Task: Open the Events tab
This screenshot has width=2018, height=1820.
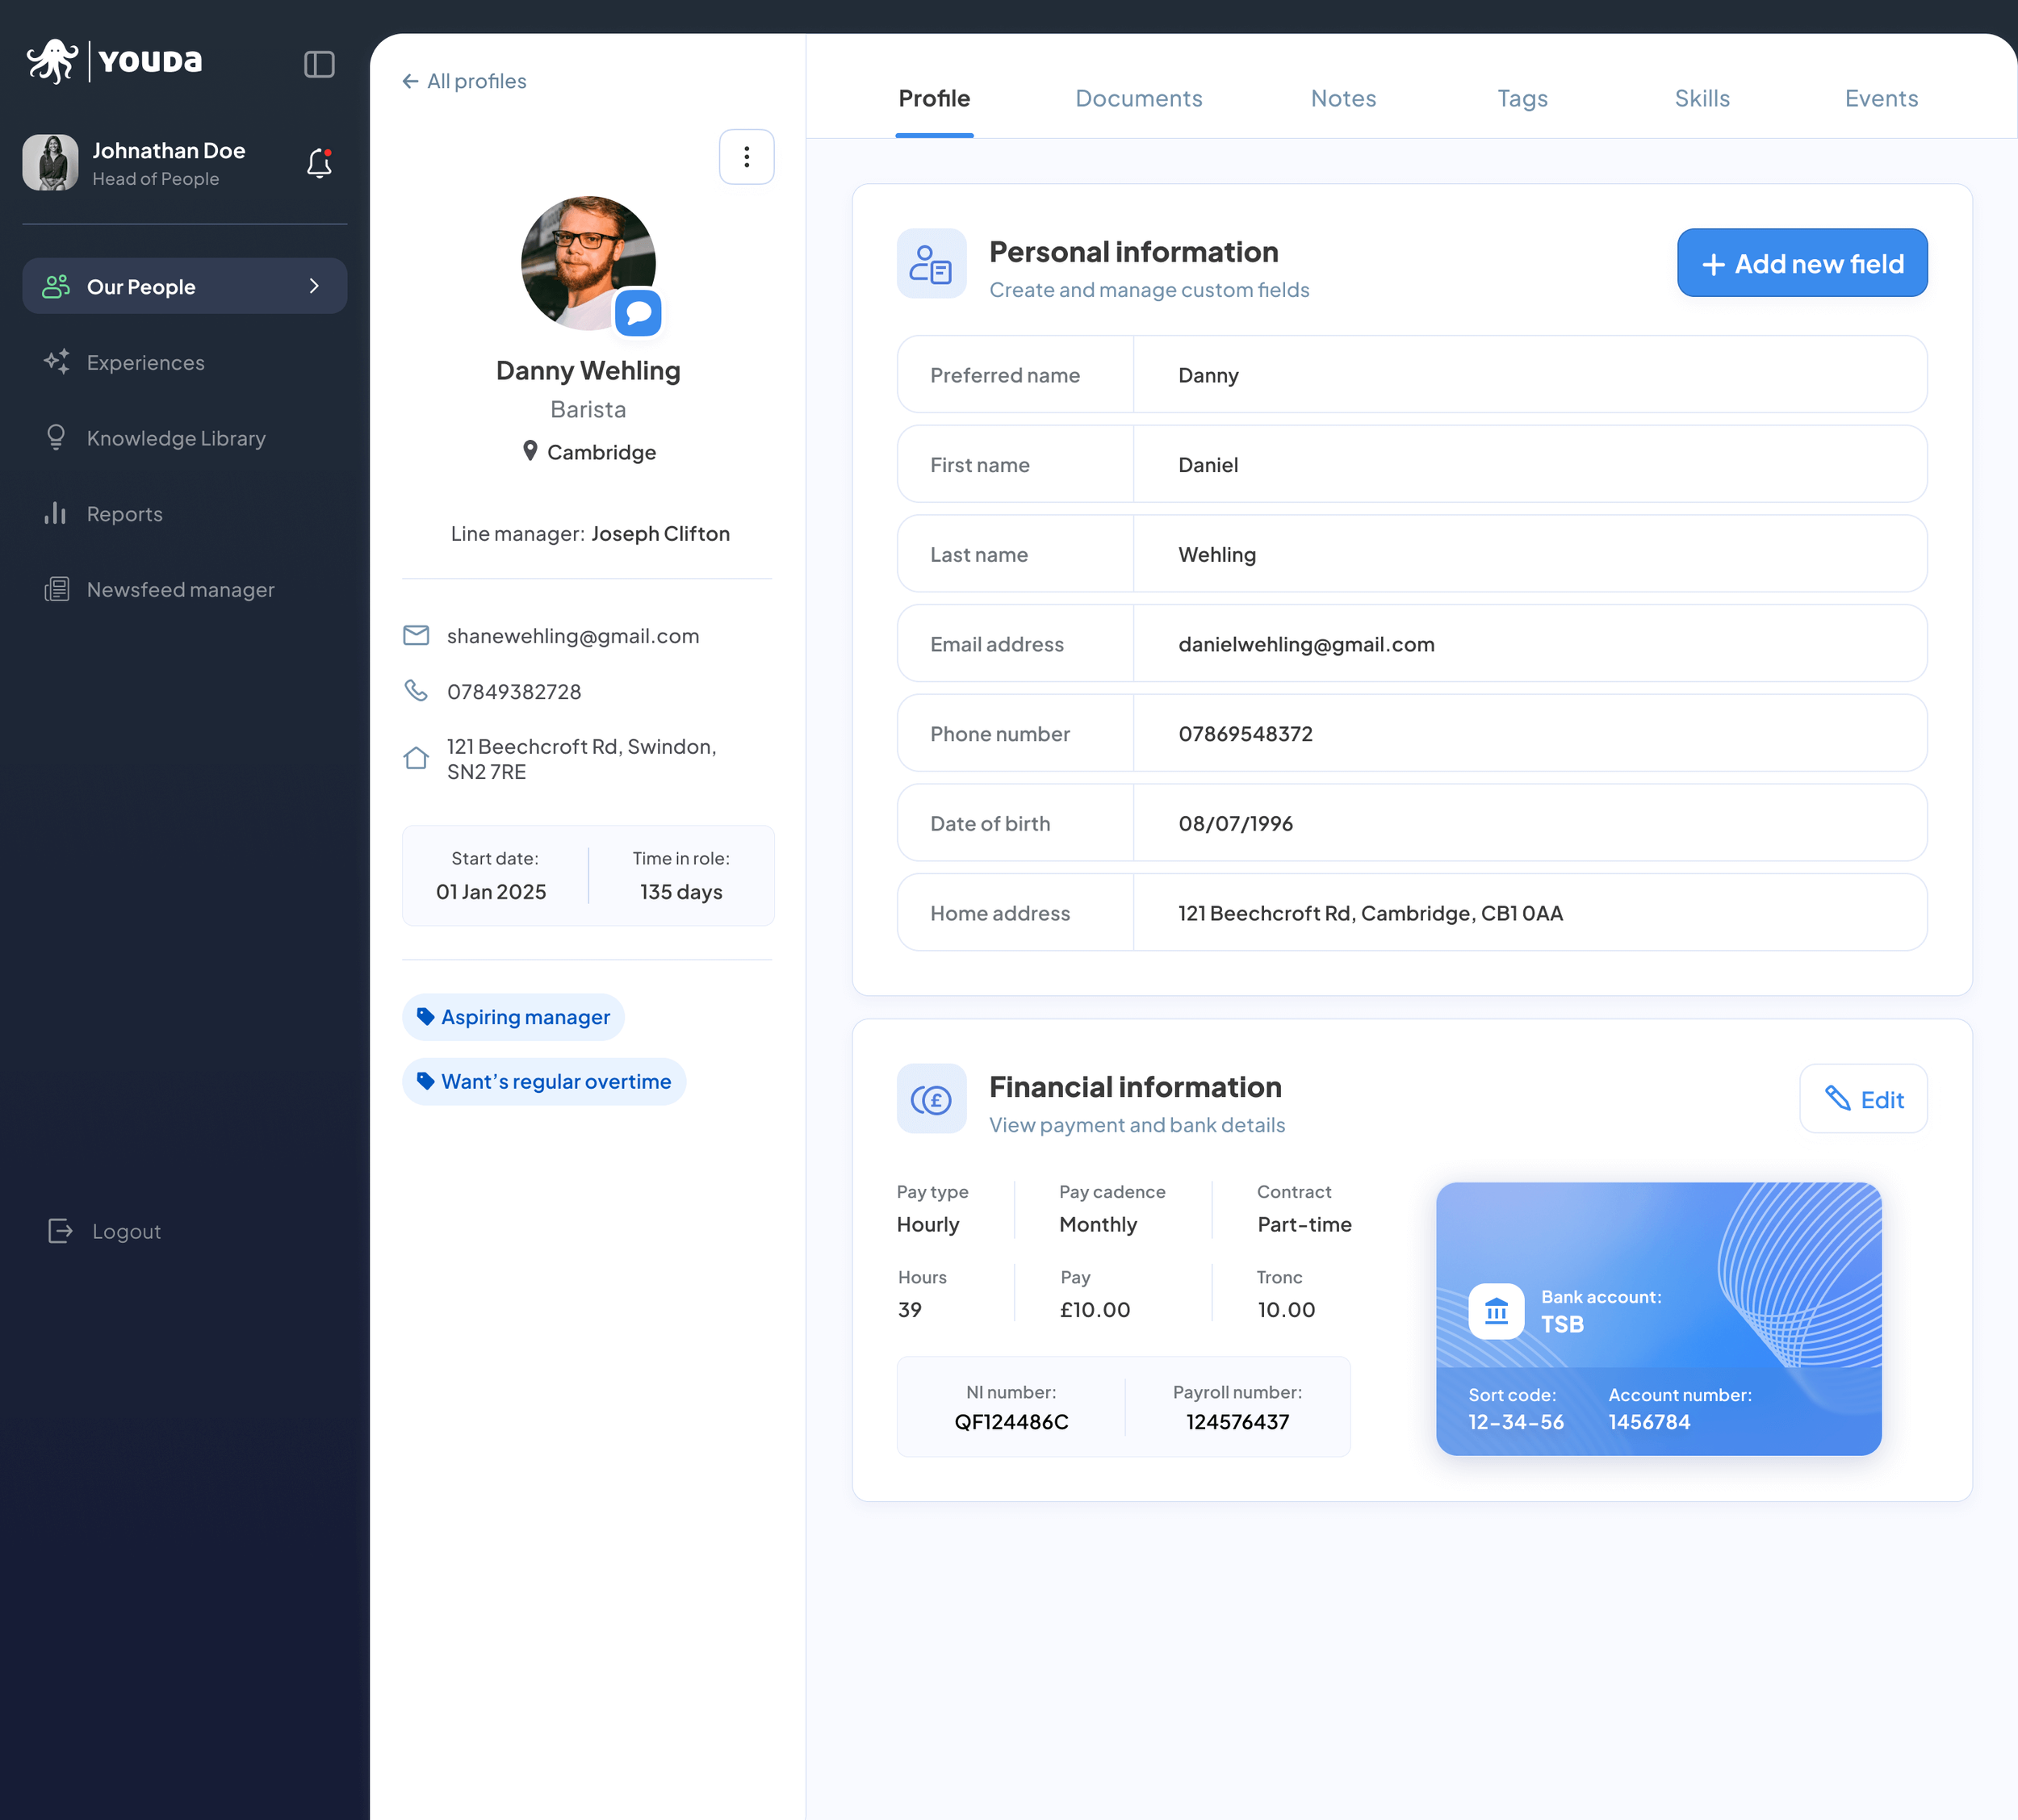Action: 1880,98
